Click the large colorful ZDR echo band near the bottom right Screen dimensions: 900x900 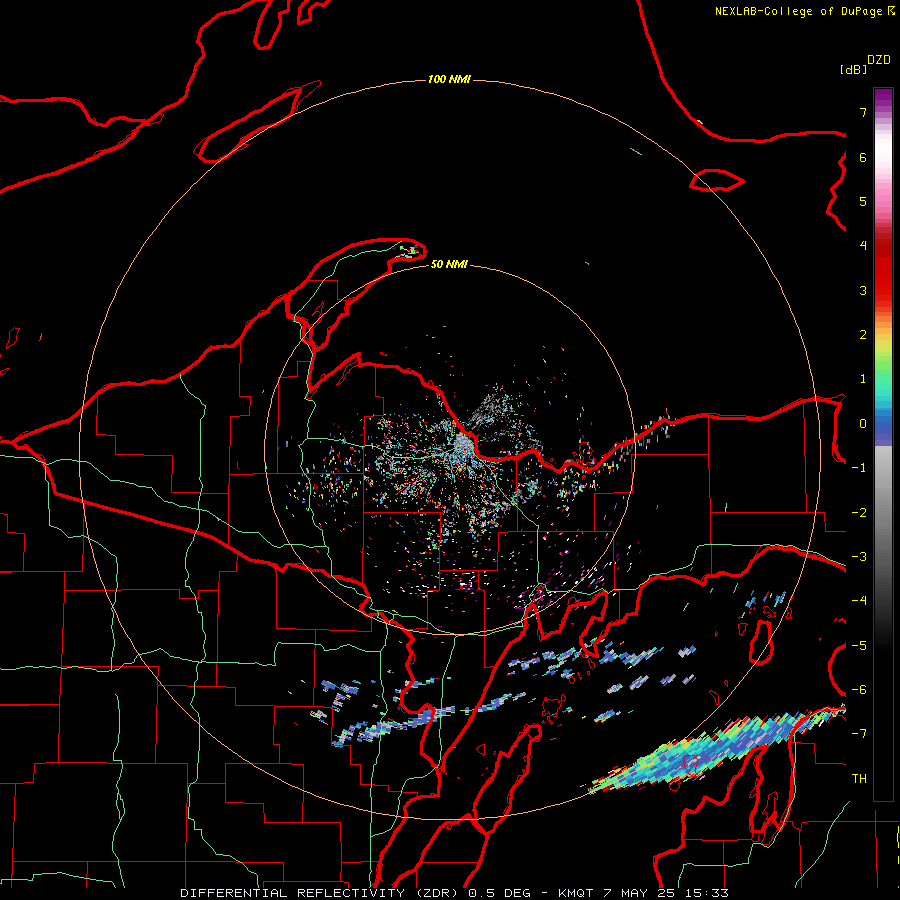pyautogui.click(x=717, y=751)
